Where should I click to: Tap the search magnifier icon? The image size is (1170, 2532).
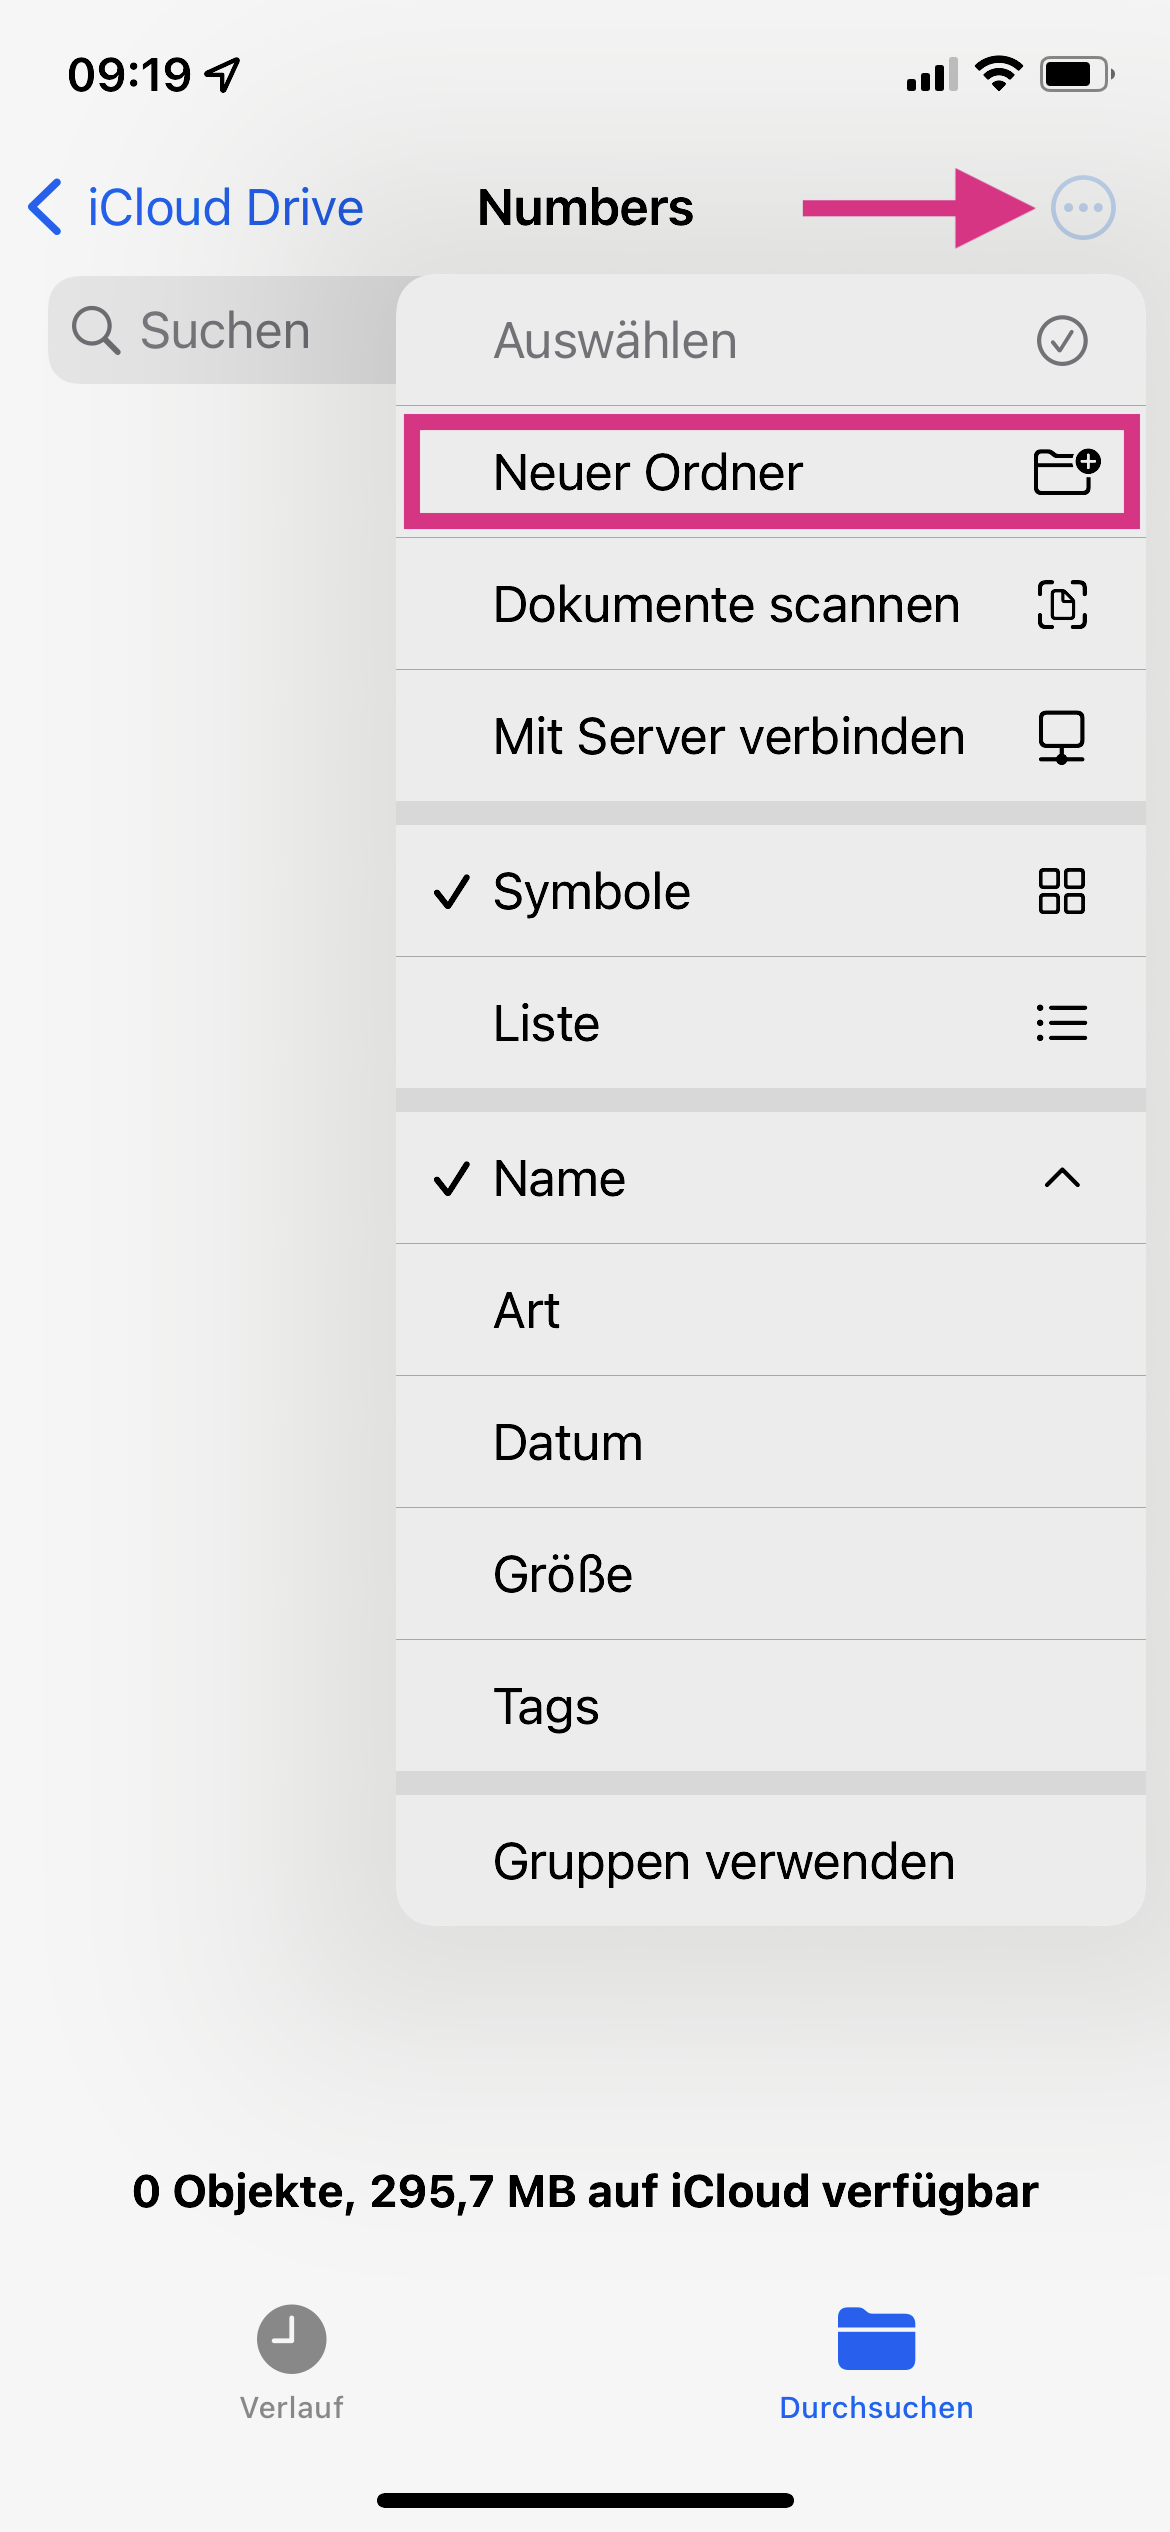click(x=96, y=330)
